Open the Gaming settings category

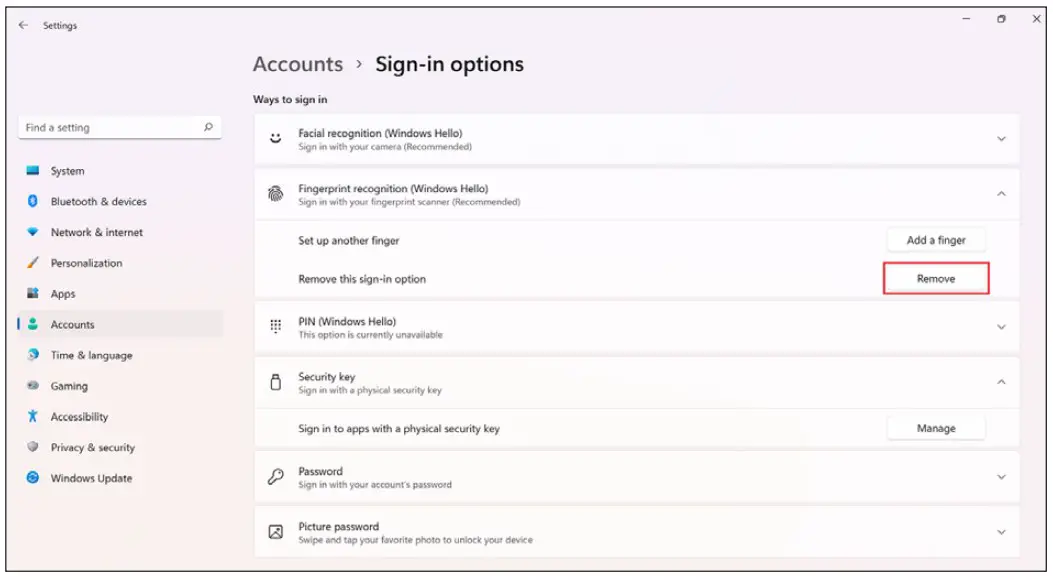click(69, 386)
